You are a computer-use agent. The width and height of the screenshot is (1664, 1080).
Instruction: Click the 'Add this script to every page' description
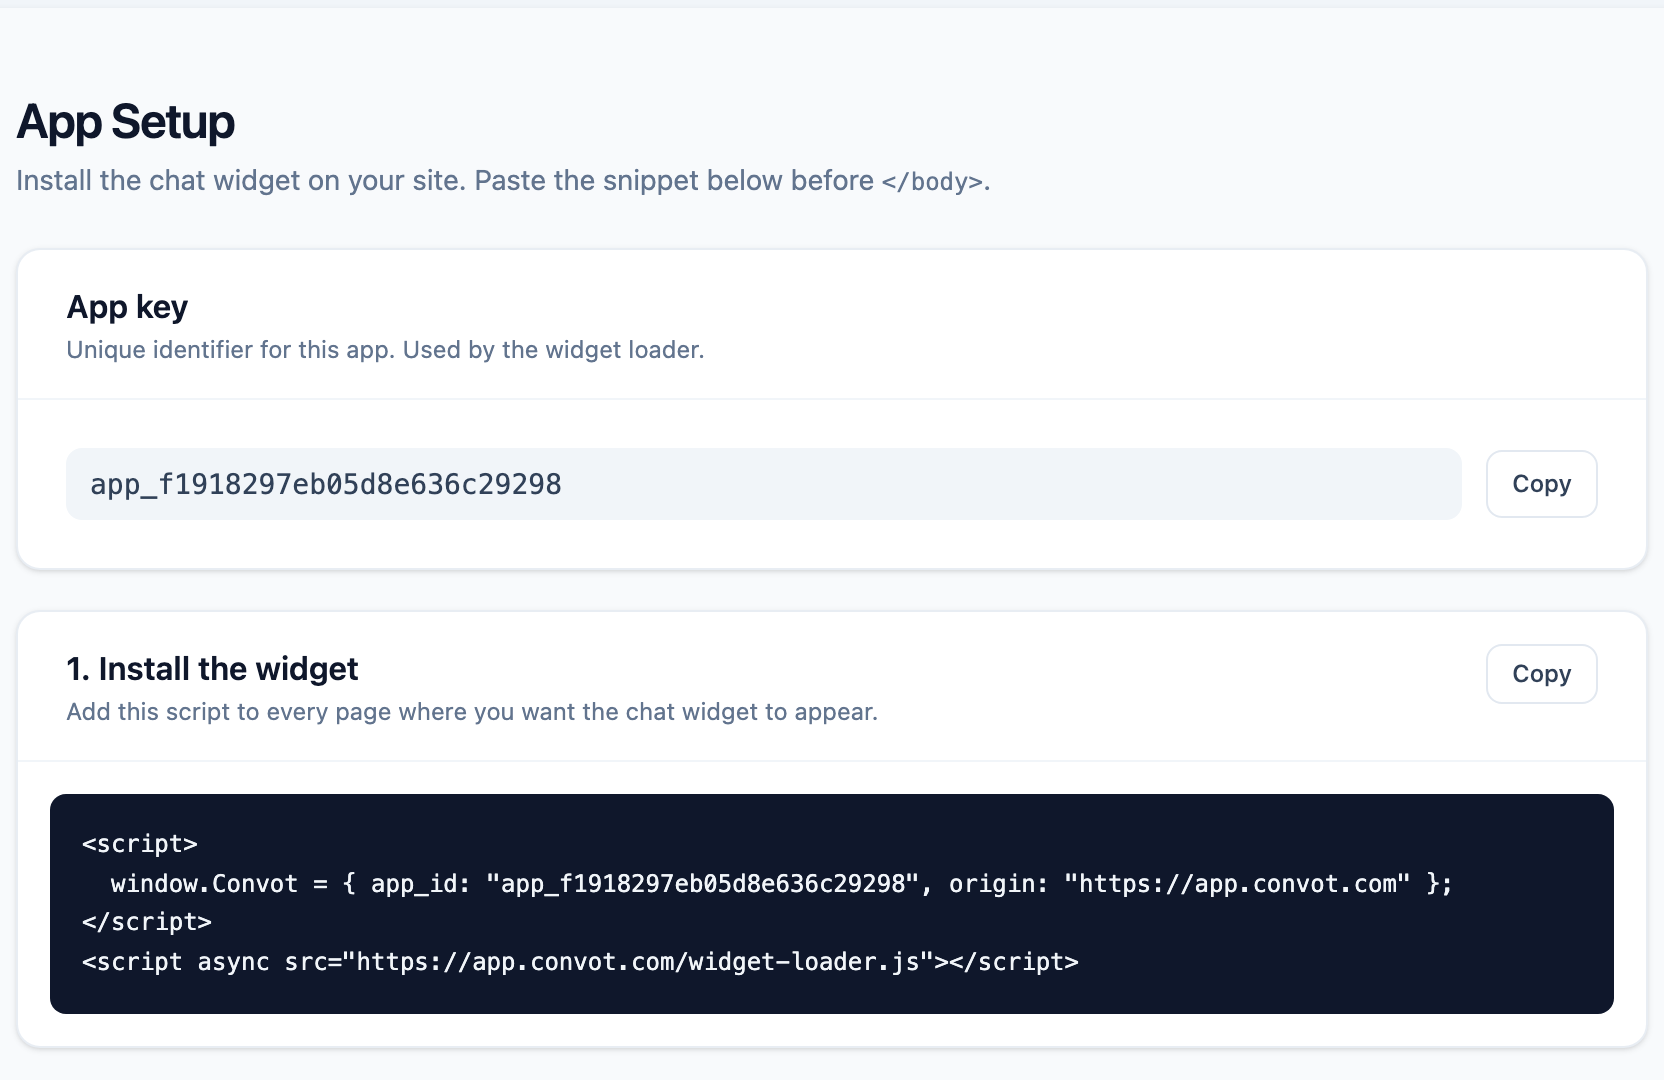(472, 712)
